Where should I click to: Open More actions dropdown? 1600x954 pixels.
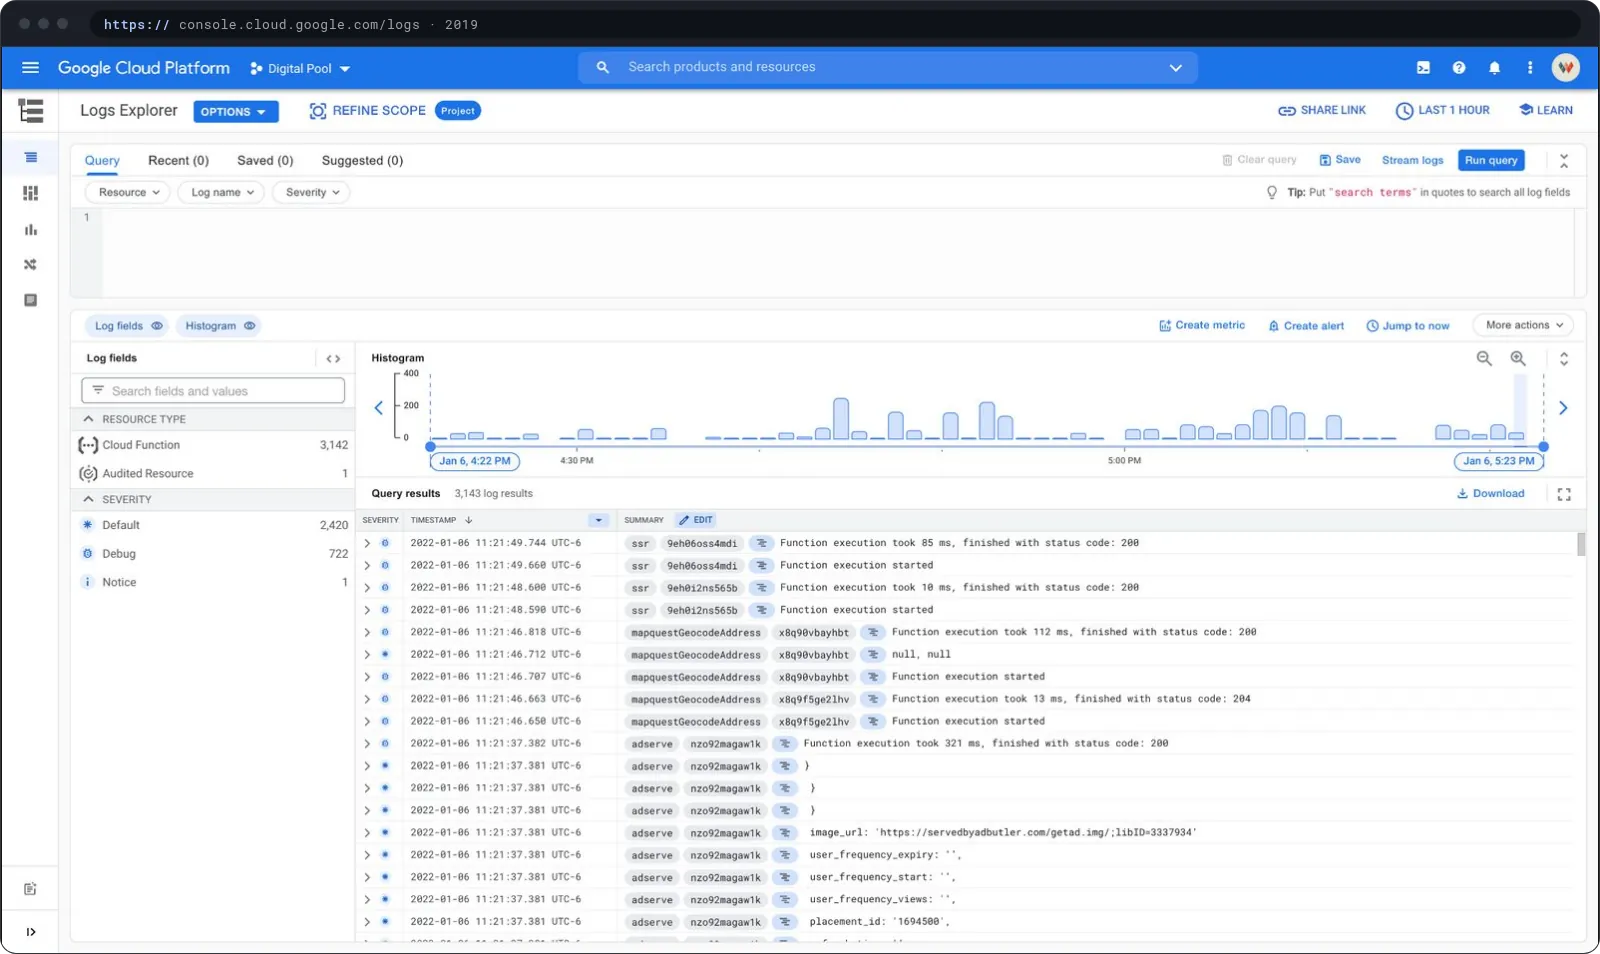[x=1524, y=325]
